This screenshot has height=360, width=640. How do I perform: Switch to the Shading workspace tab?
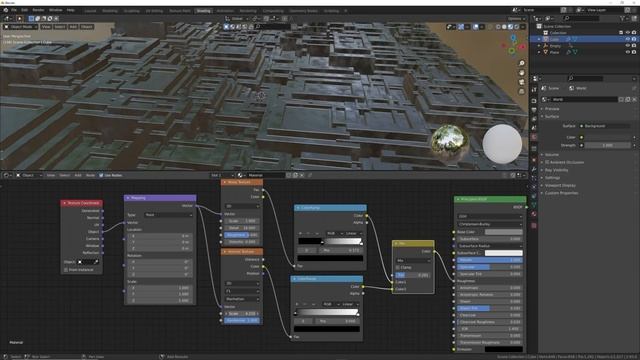[203, 11]
